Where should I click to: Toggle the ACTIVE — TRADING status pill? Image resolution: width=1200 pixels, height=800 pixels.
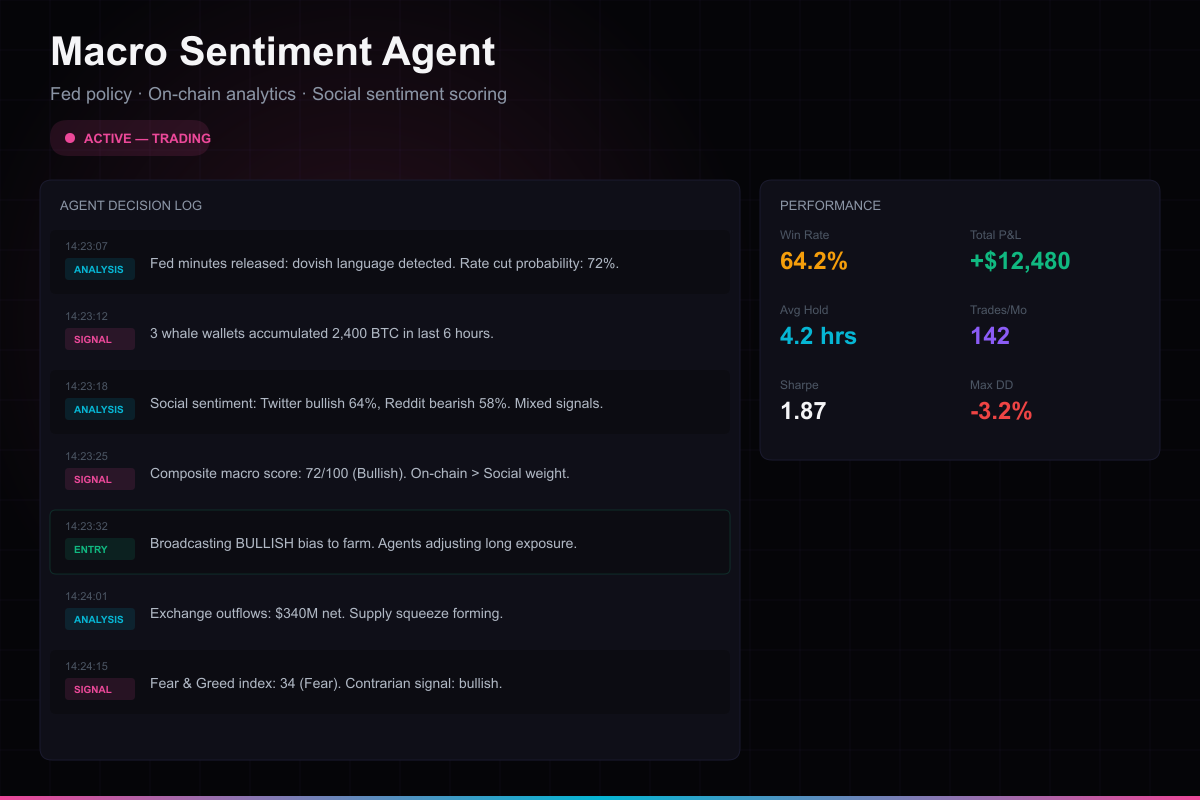pos(130,137)
